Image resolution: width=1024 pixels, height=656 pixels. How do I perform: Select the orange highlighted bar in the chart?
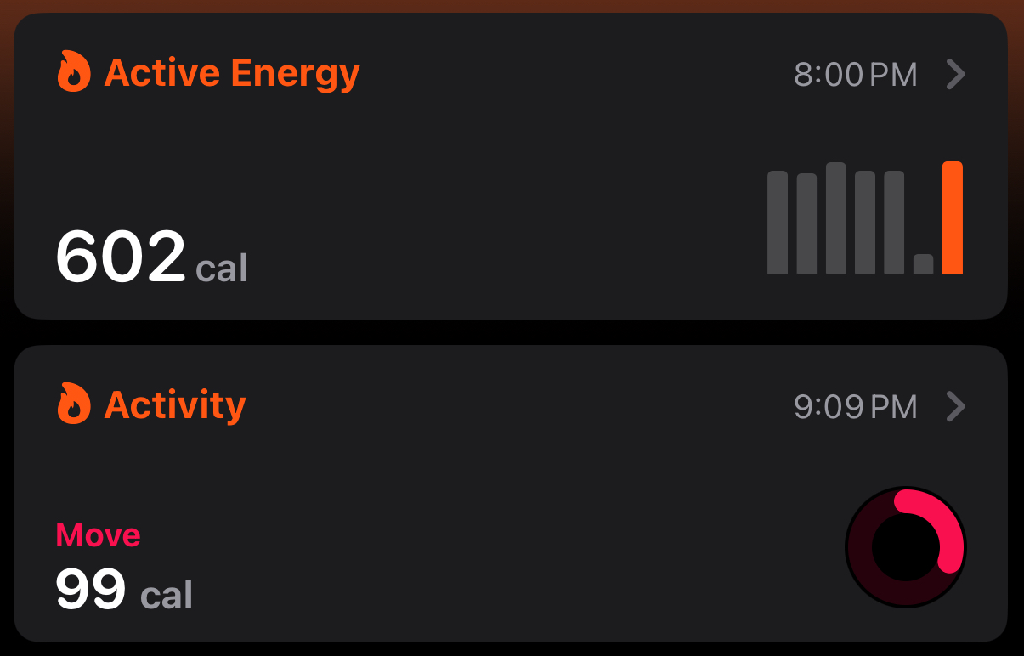pos(952,218)
